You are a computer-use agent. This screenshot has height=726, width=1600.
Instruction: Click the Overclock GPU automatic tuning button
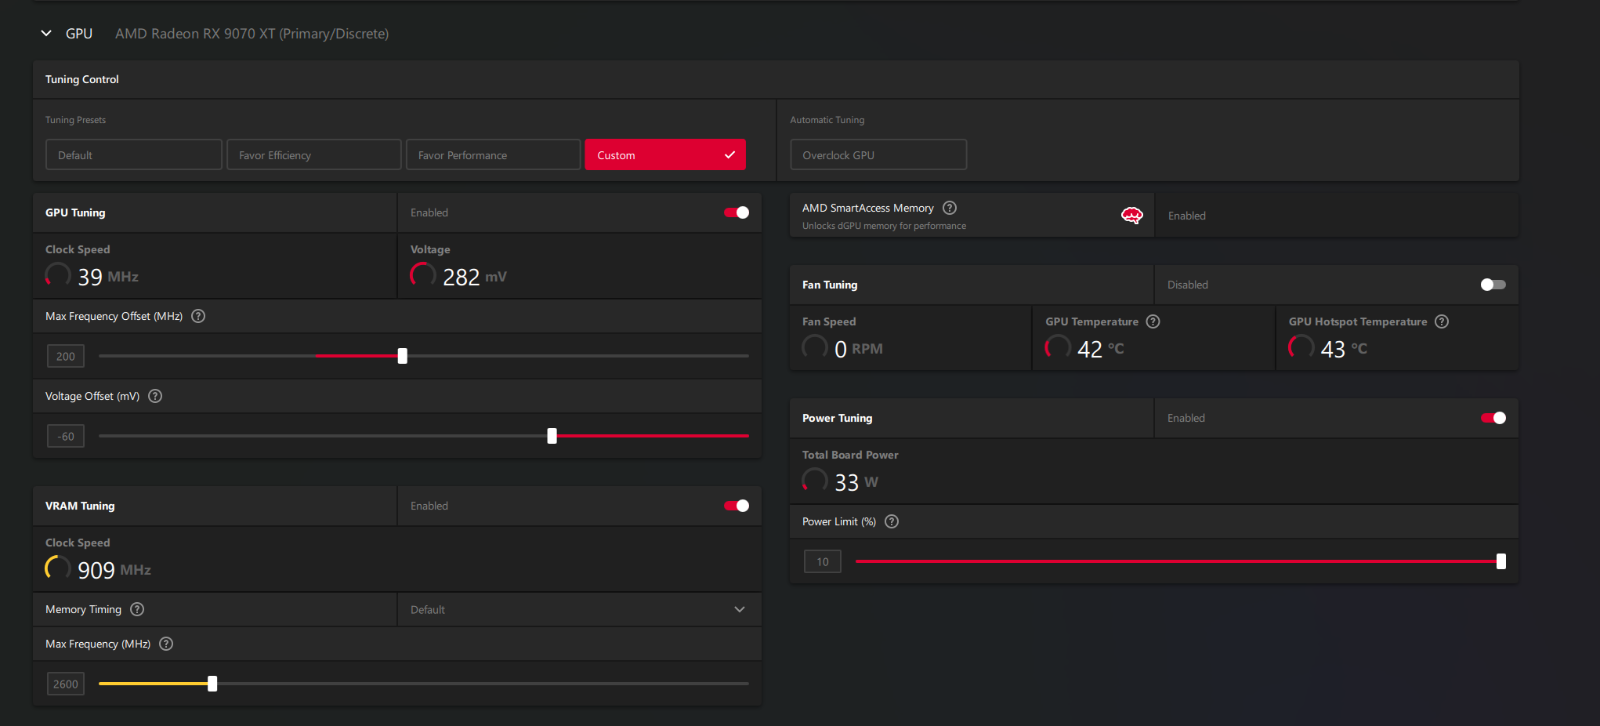[x=879, y=155]
